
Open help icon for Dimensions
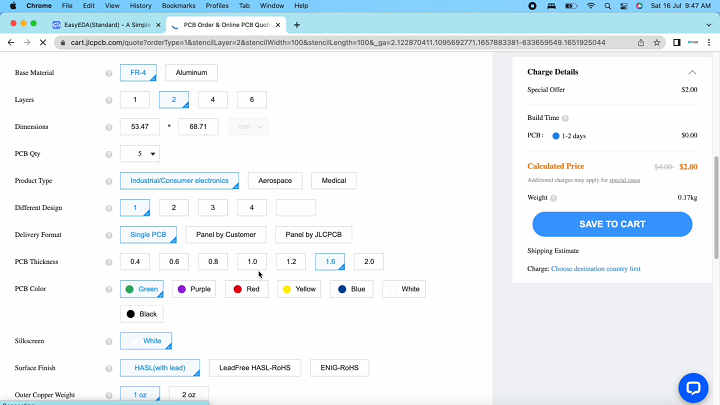point(109,127)
